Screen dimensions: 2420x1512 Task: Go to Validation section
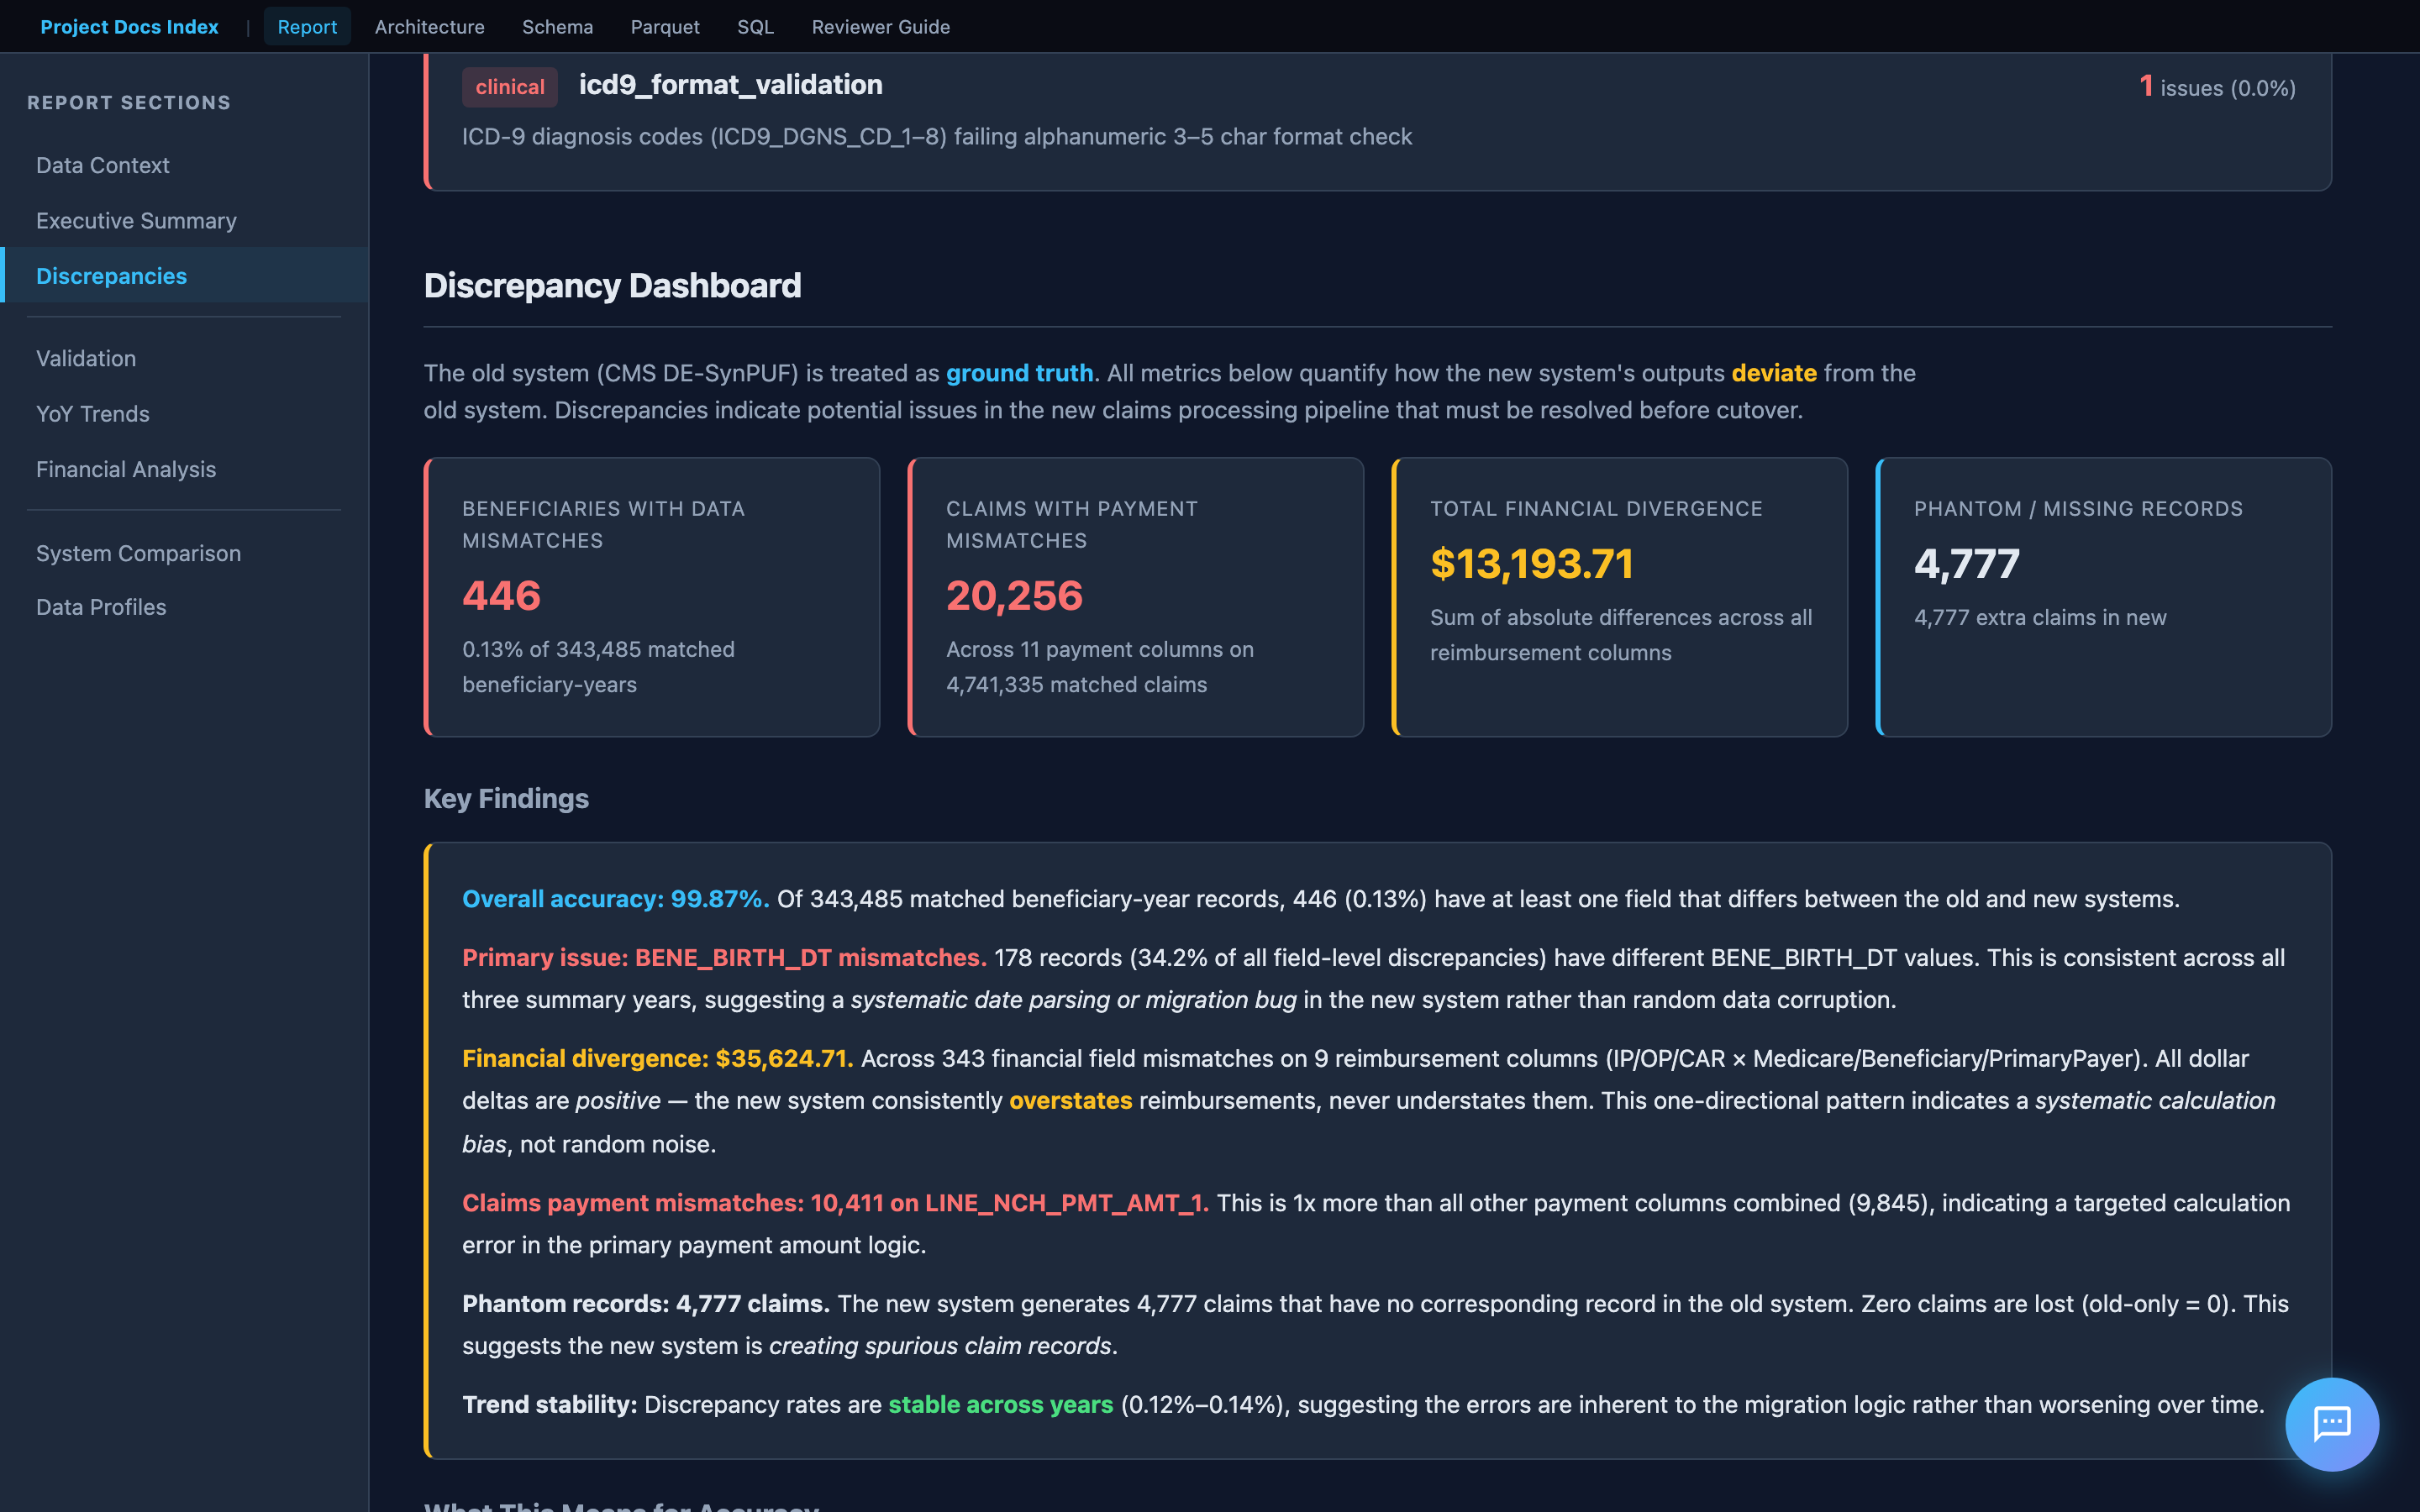86,358
